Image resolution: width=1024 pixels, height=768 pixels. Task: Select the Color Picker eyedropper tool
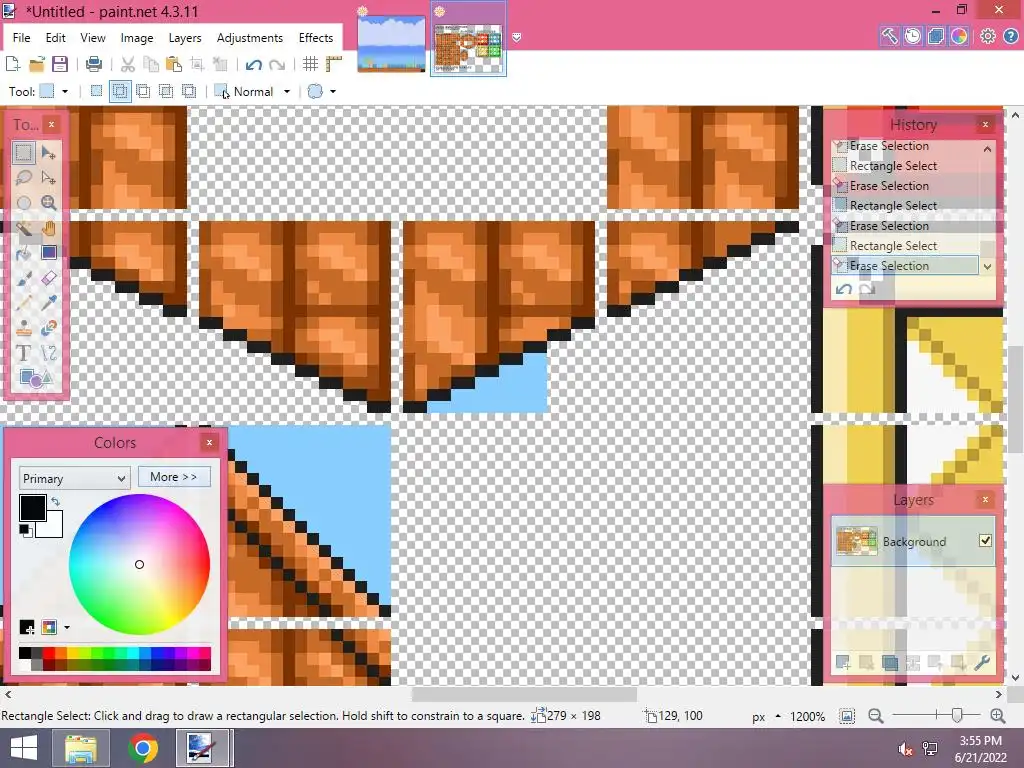[49, 303]
